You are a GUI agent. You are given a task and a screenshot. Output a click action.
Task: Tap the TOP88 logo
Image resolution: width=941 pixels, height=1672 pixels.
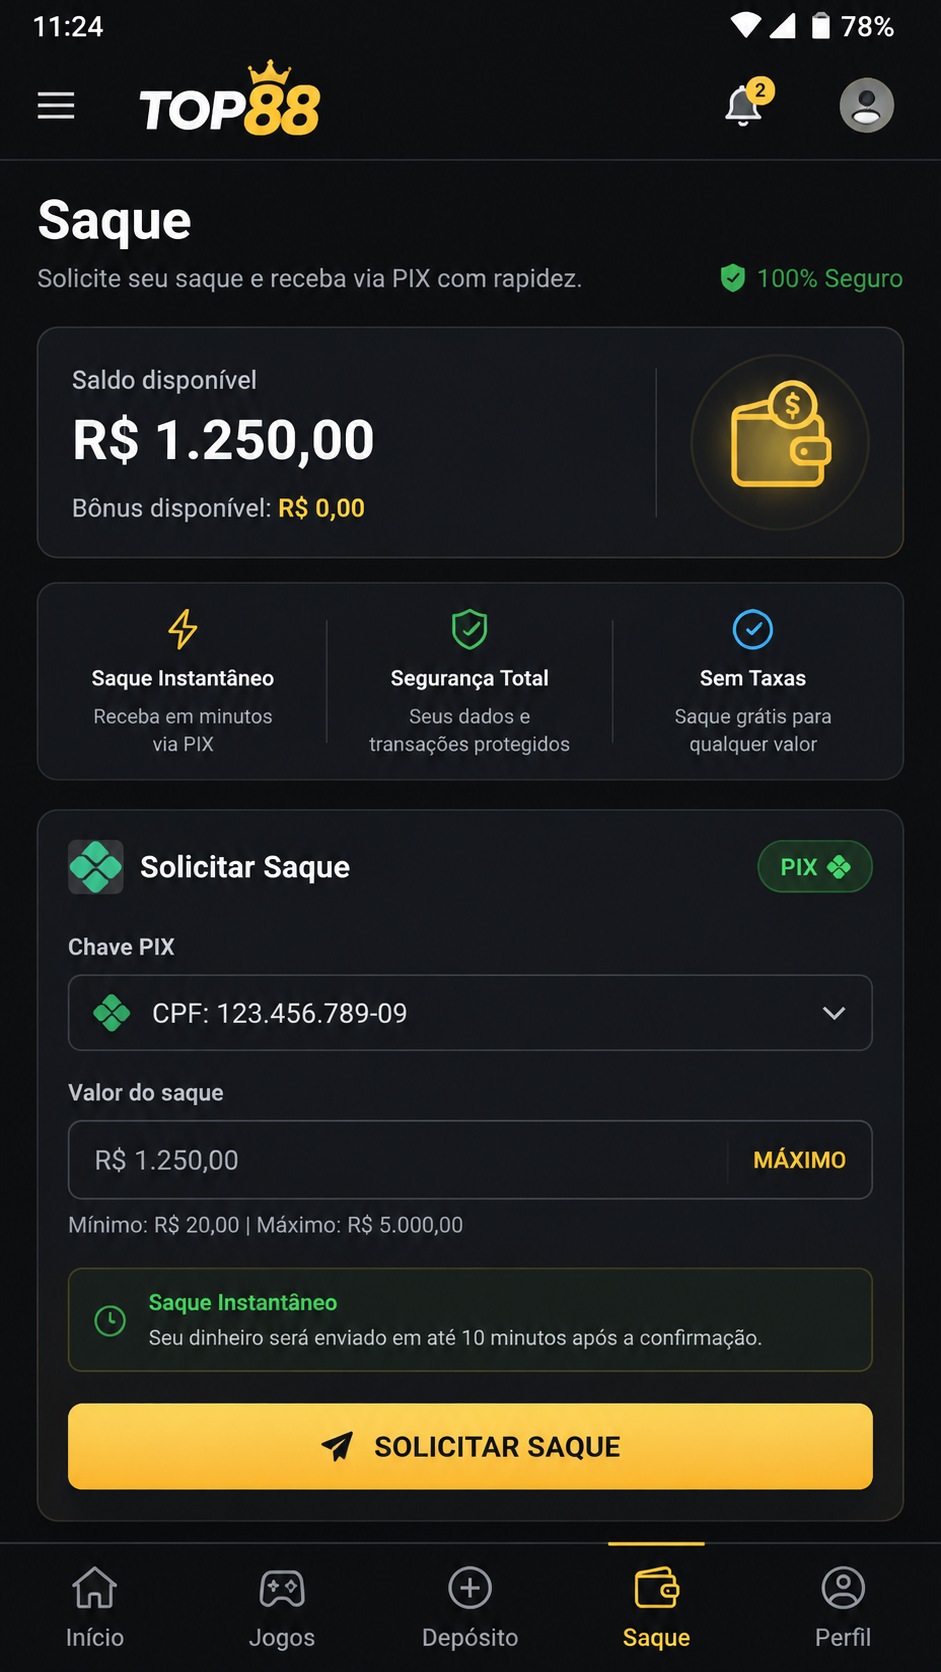230,100
